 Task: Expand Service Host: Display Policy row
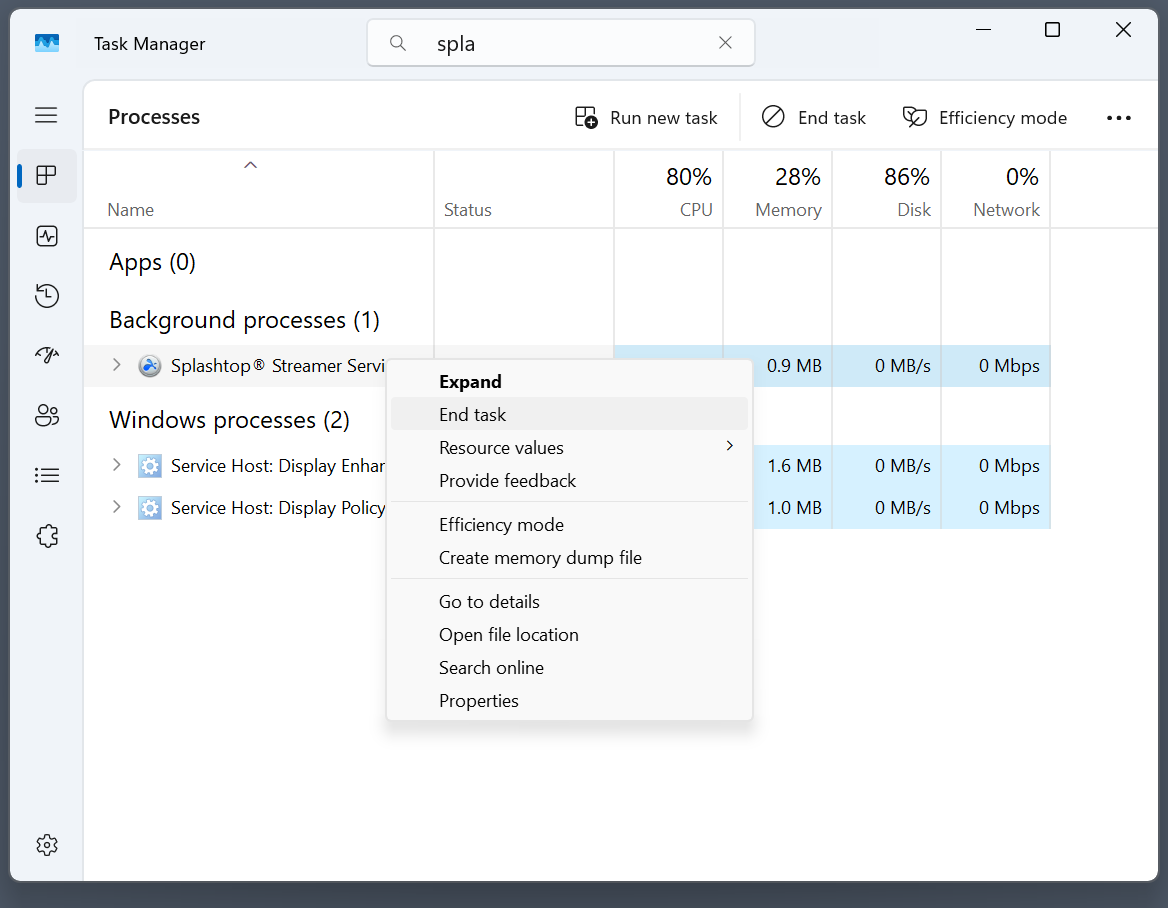[117, 508]
